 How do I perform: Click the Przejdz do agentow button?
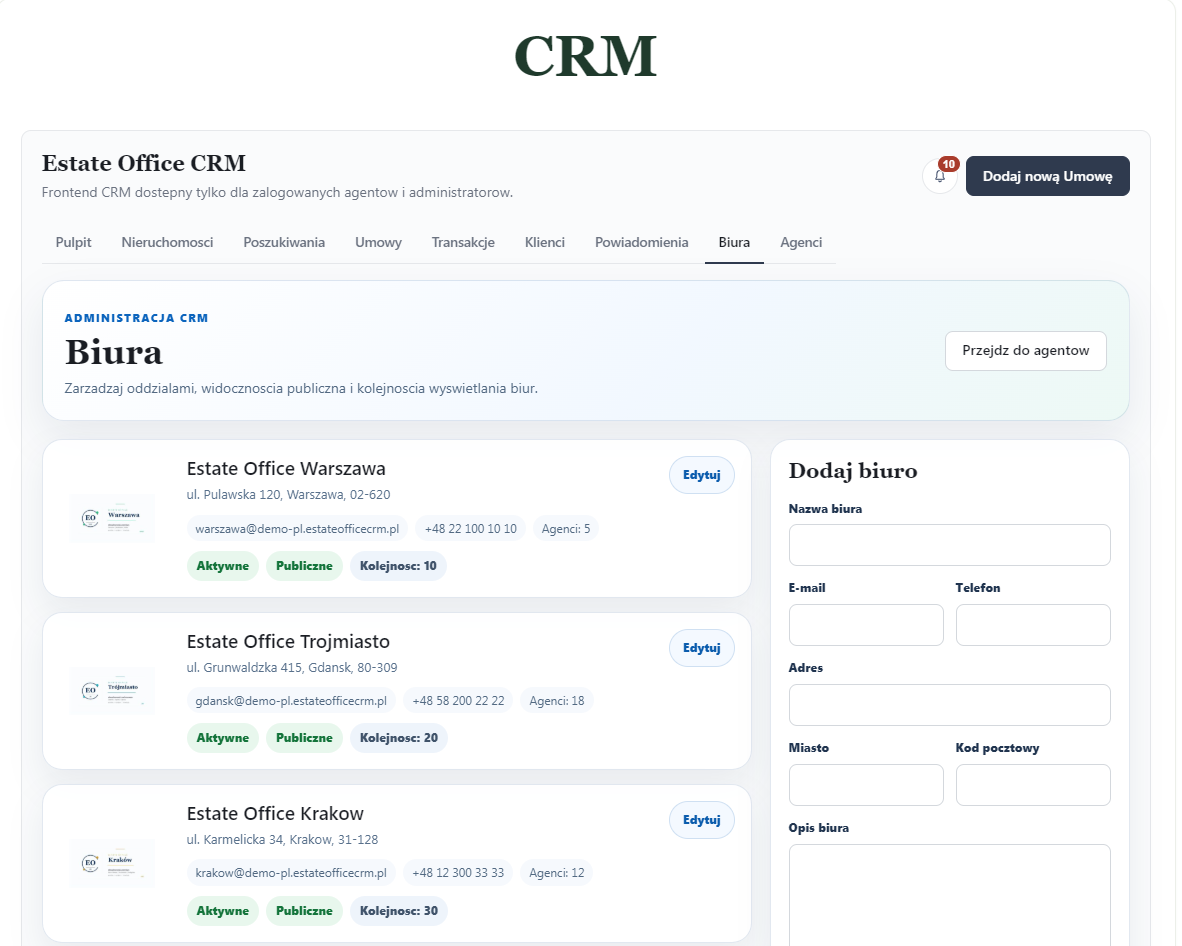coord(1025,351)
